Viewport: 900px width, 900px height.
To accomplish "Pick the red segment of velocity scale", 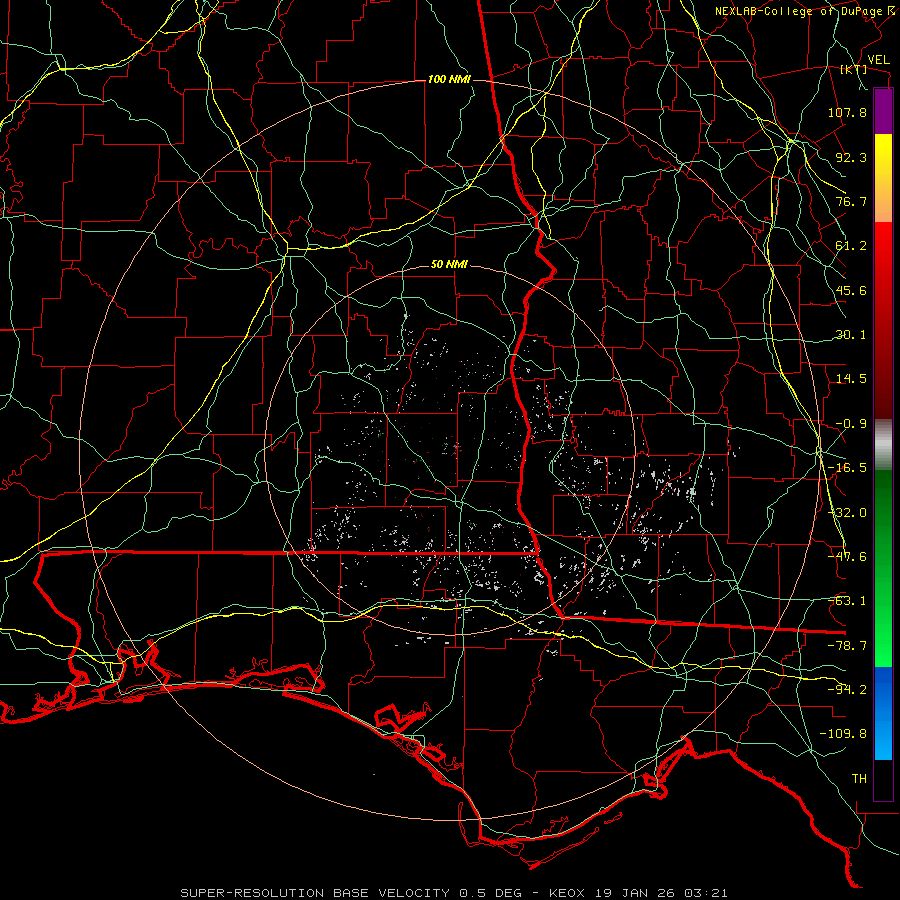I will [883, 320].
